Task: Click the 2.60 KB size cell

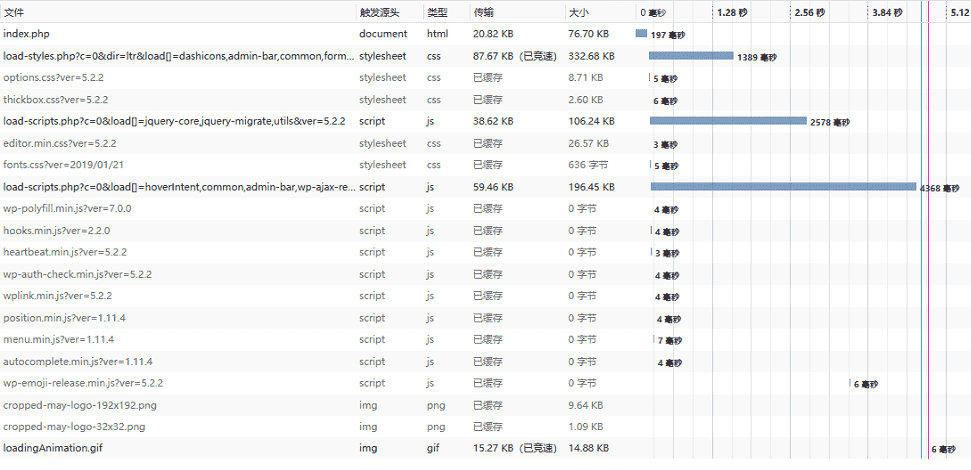Action: (585, 100)
